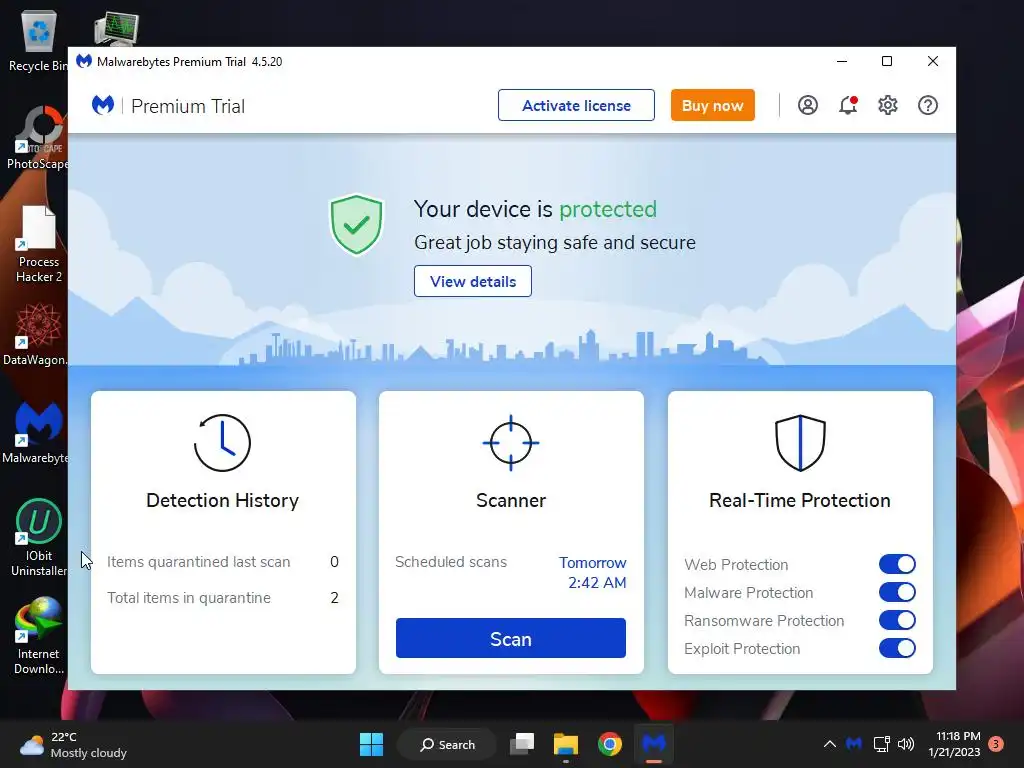Viewport: 1024px width, 768px height.
Task: Click the Malwarebytes title bar app icon
Action: pos(84,61)
